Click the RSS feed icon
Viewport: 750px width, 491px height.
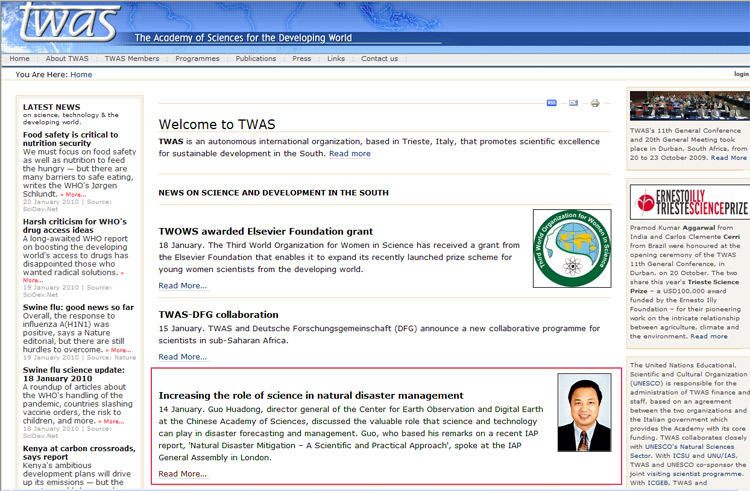pyautogui.click(x=551, y=103)
